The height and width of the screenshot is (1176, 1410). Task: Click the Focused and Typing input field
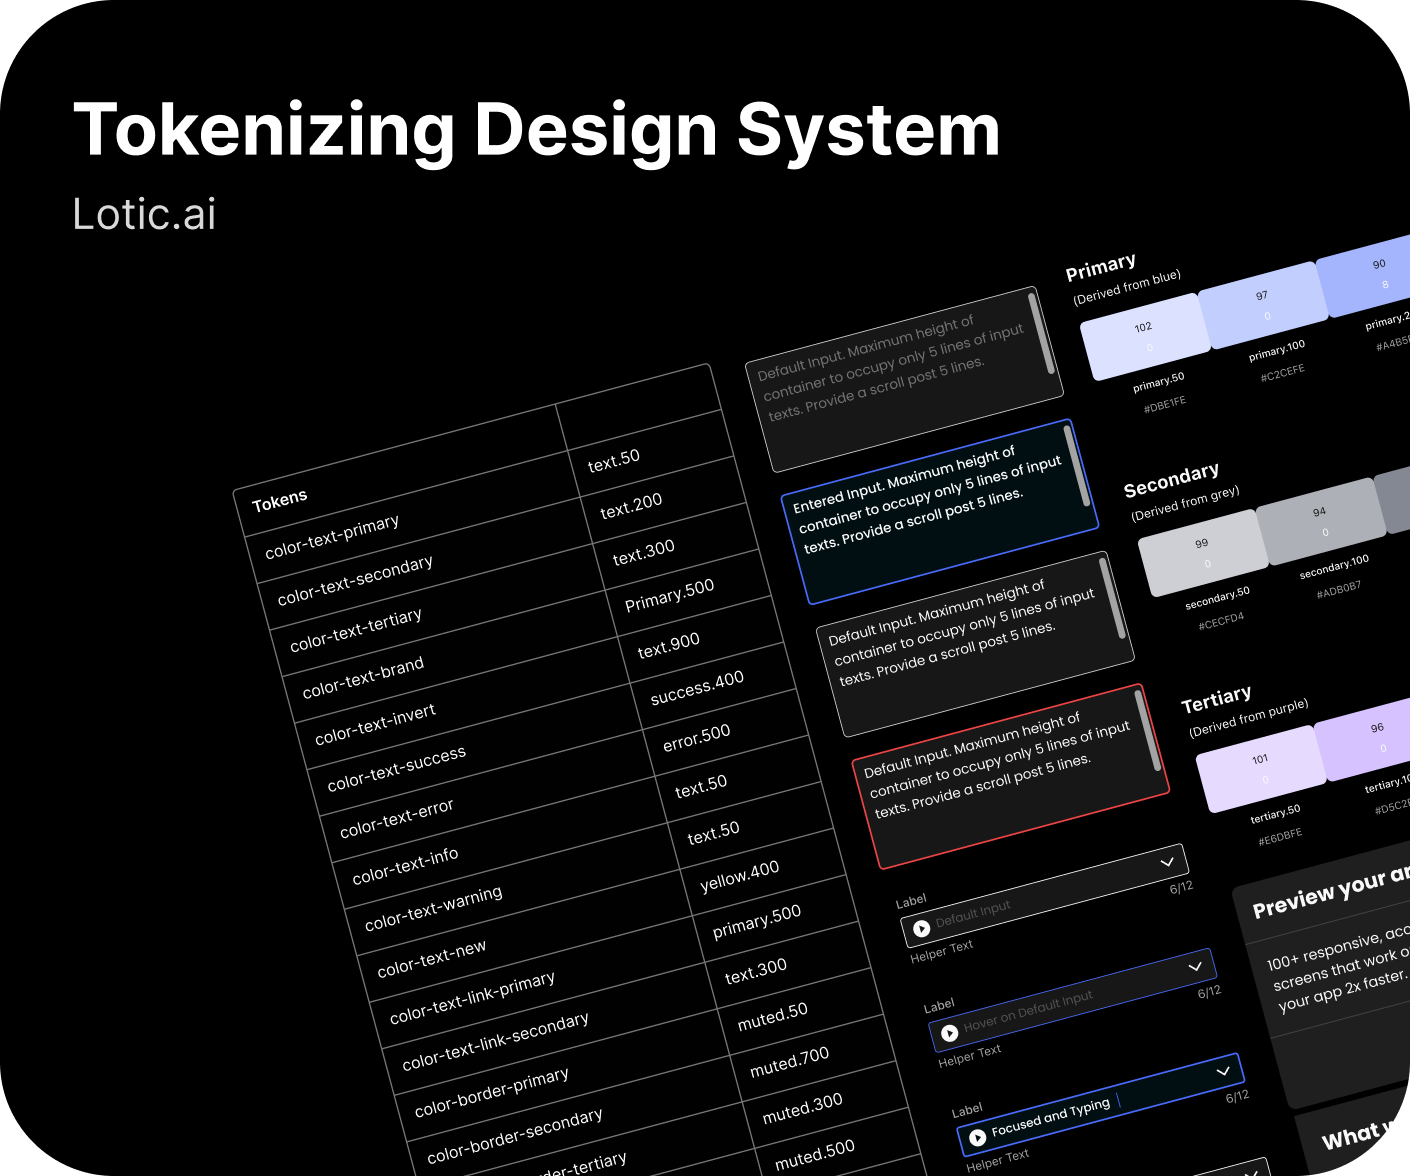1100,1105
